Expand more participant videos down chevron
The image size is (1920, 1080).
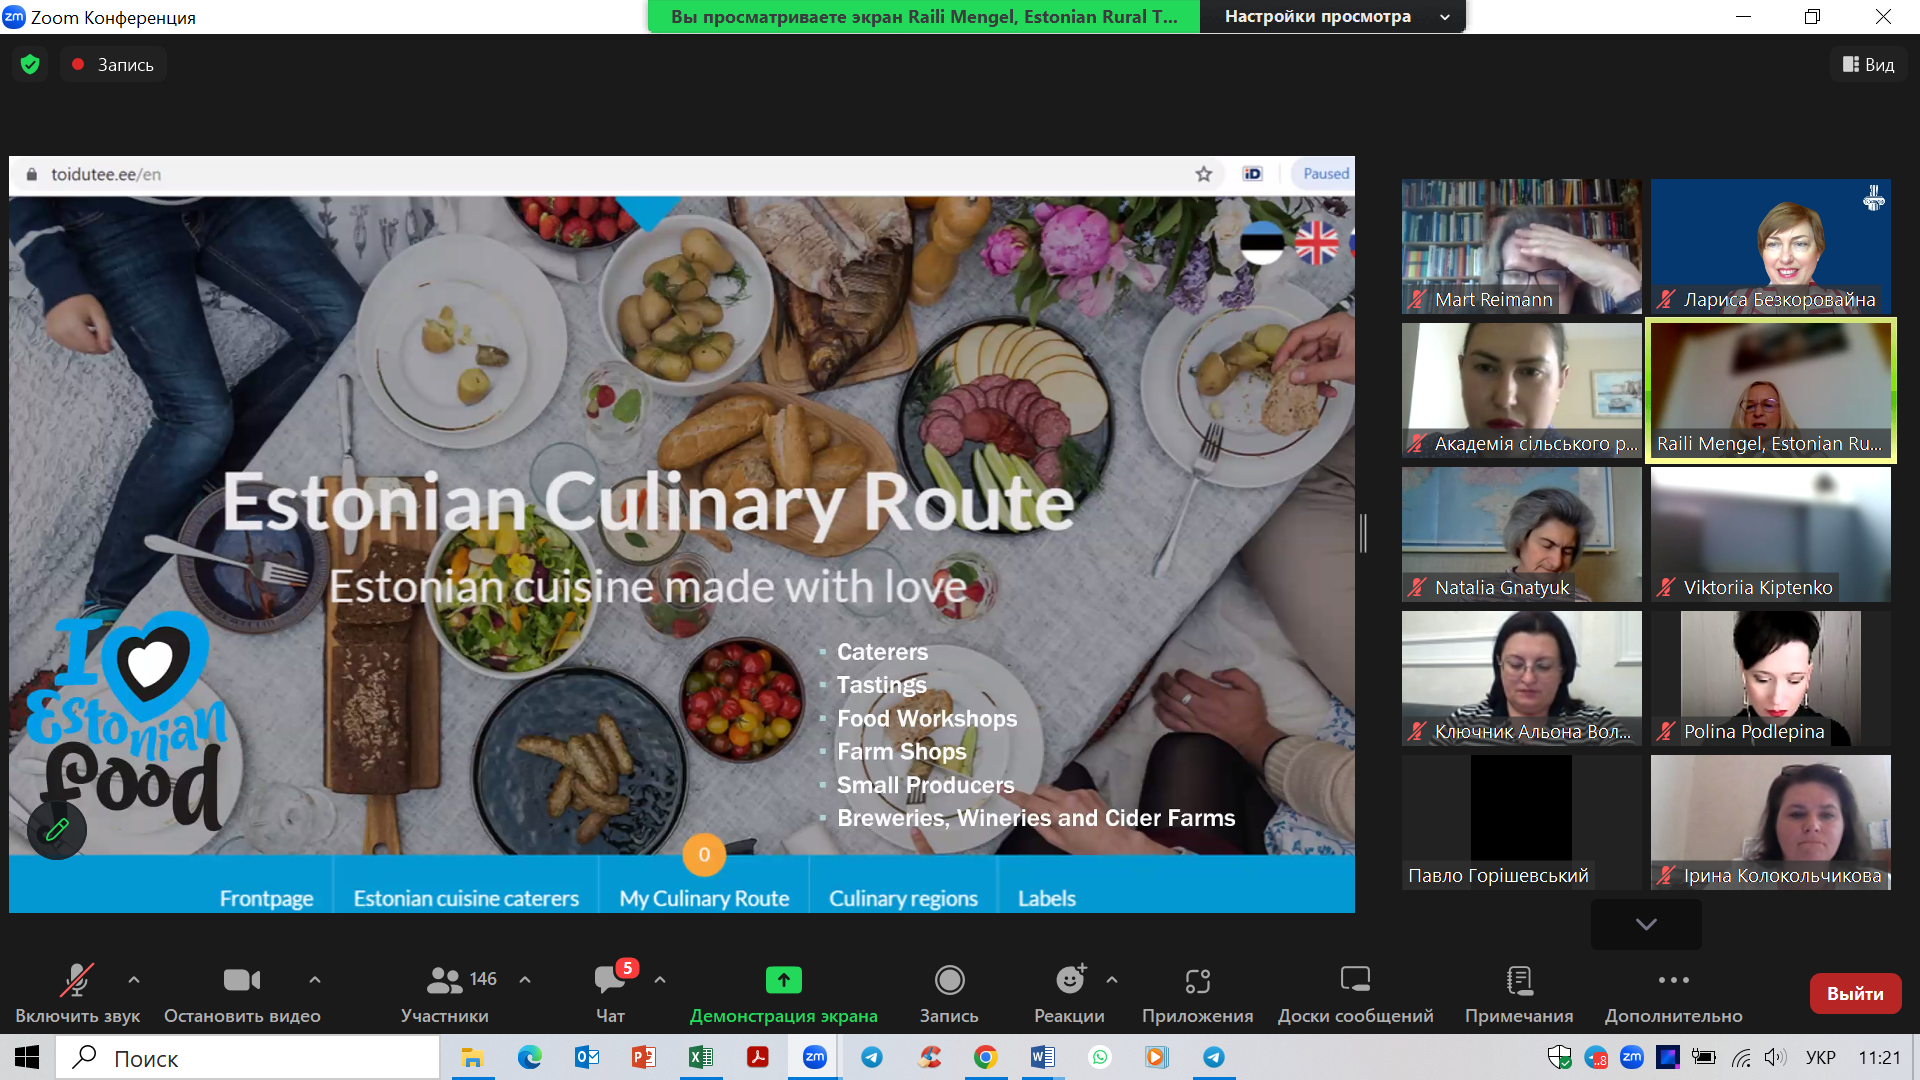pyautogui.click(x=1646, y=924)
